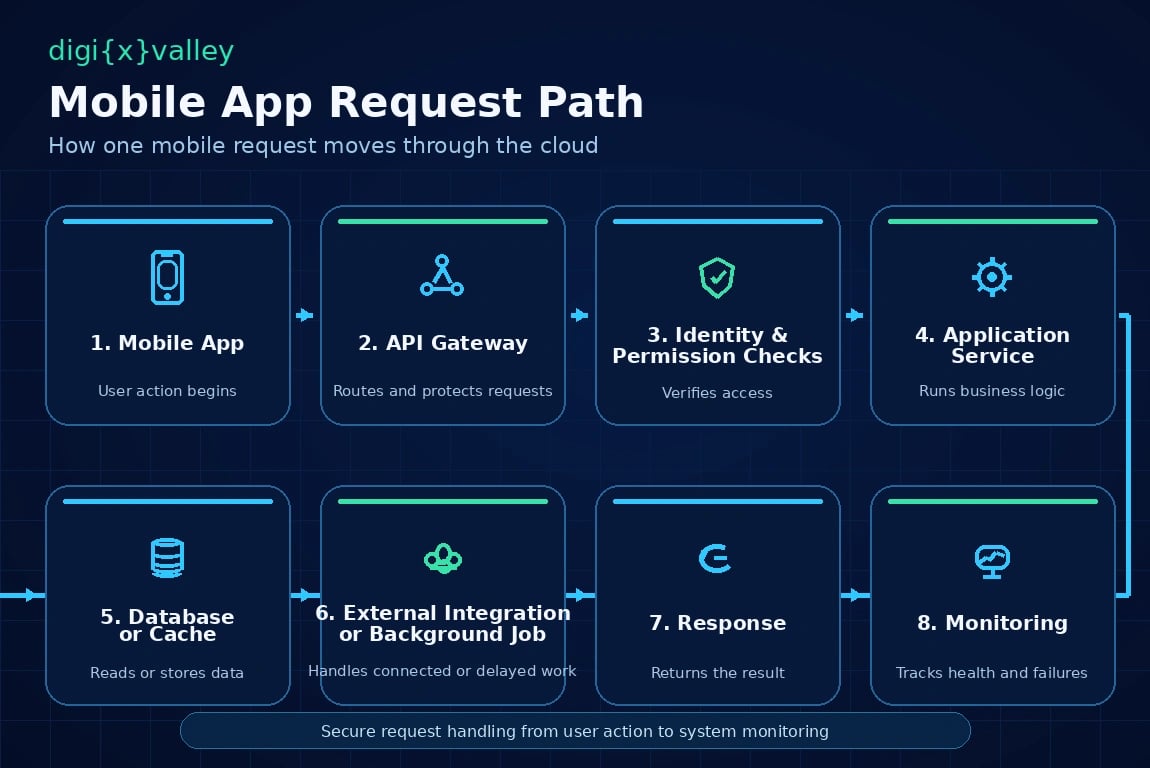
Task: Click the "Reads or stores data" caption
Action: point(166,673)
